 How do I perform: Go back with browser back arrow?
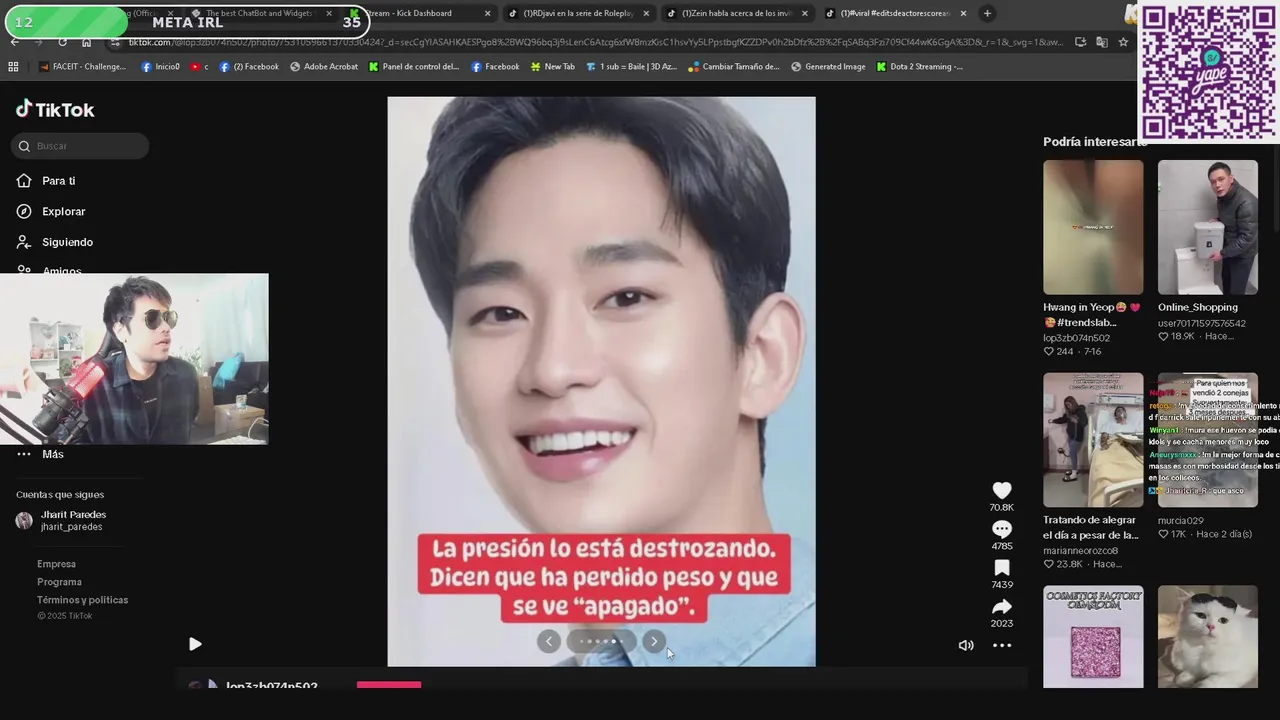(x=14, y=42)
